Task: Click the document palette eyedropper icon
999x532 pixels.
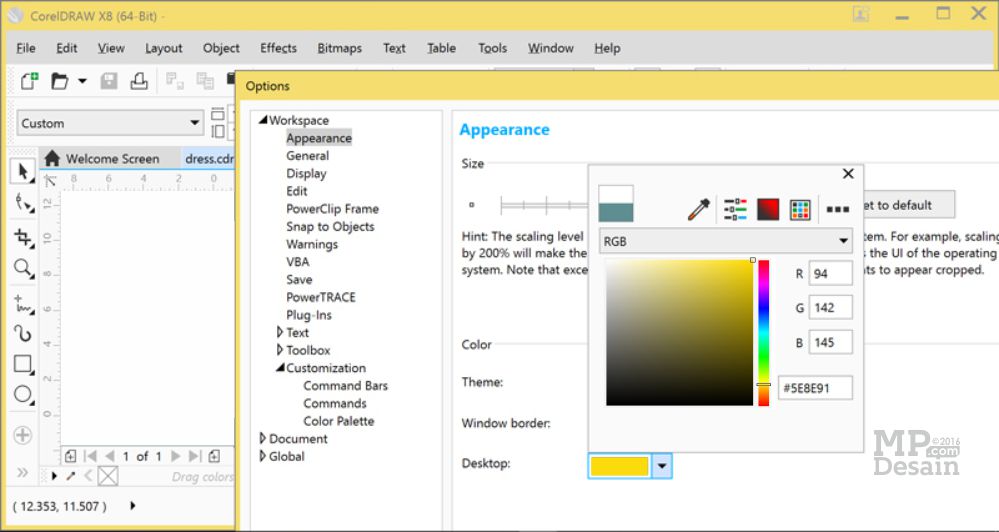Action: coord(71,476)
